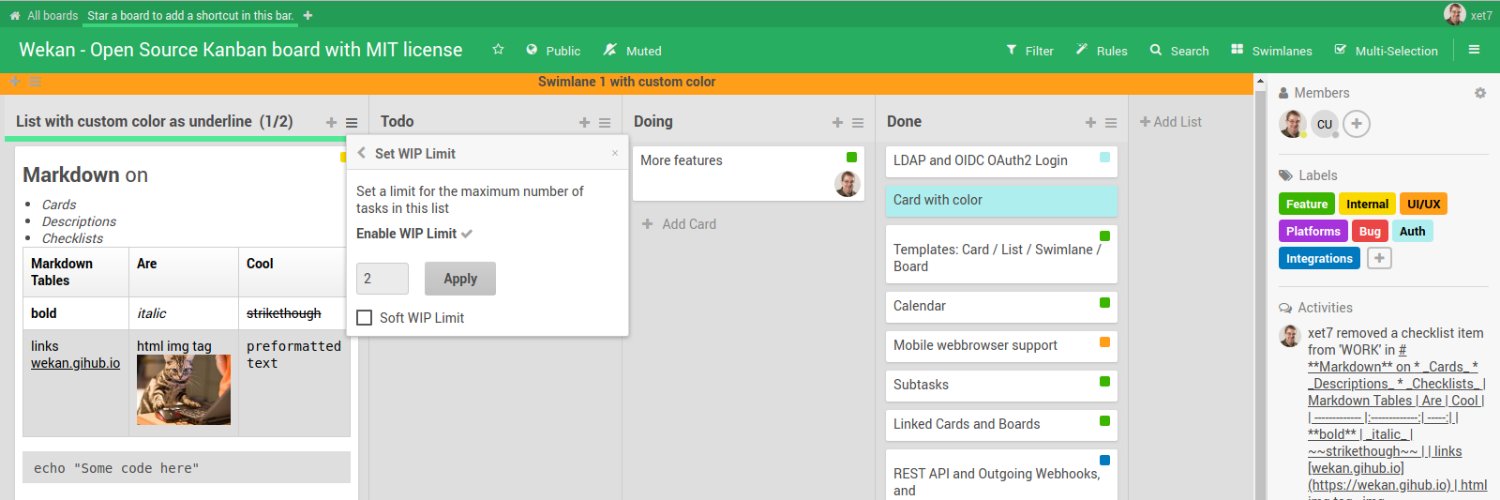Open board Search
This screenshot has height=500, width=1500.
pyautogui.click(x=1180, y=51)
